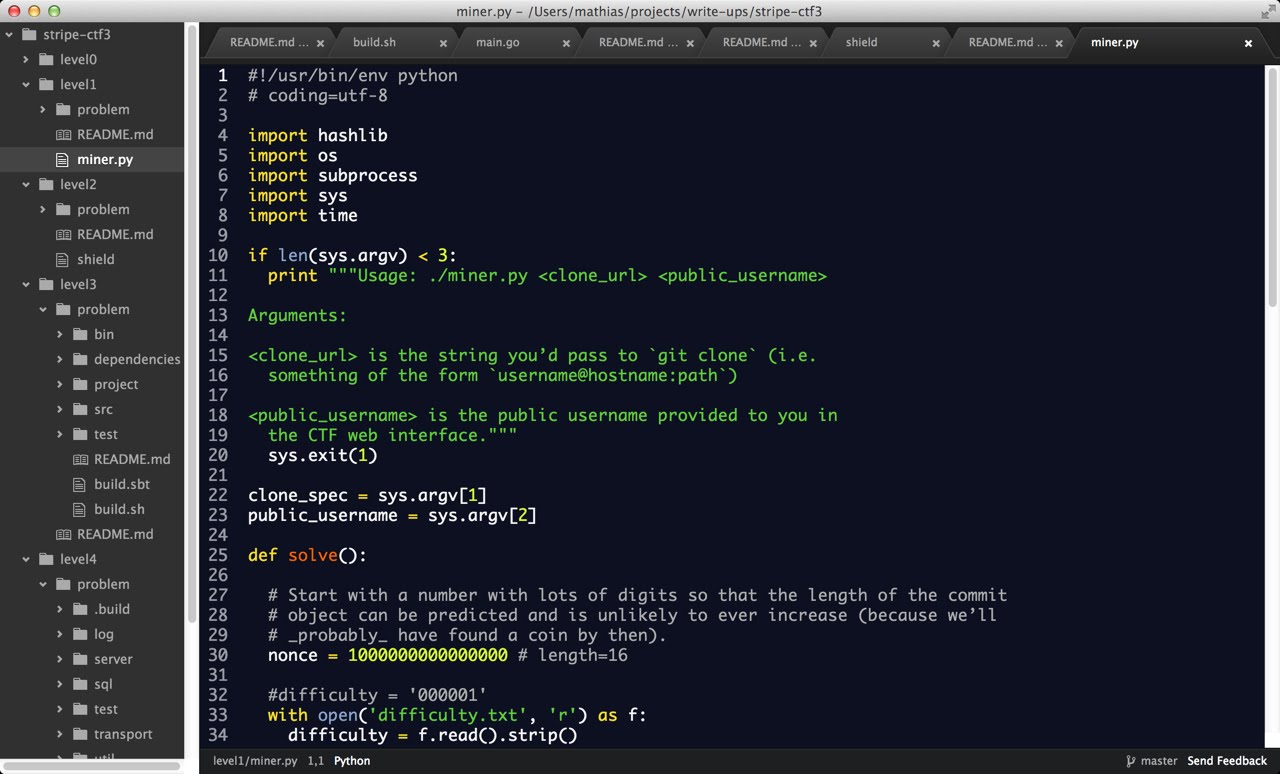1280x774 pixels.
Task: Close the miner.py tab
Action: tap(1248, 43)
